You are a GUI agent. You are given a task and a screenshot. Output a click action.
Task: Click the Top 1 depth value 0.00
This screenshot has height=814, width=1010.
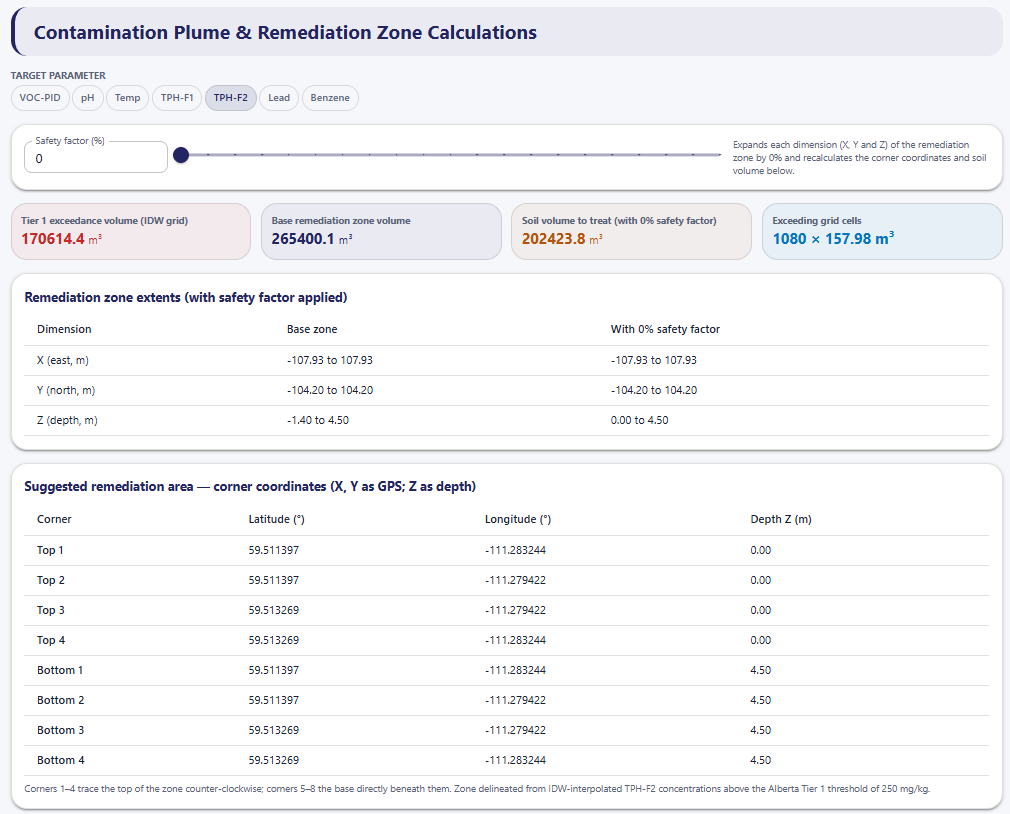tap(761, 550)
